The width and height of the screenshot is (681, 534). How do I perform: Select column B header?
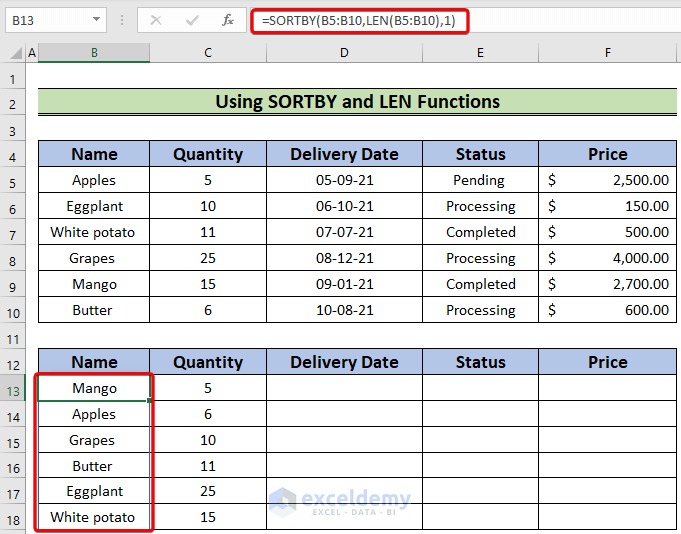pyautogui.click(x=94, y=53)
